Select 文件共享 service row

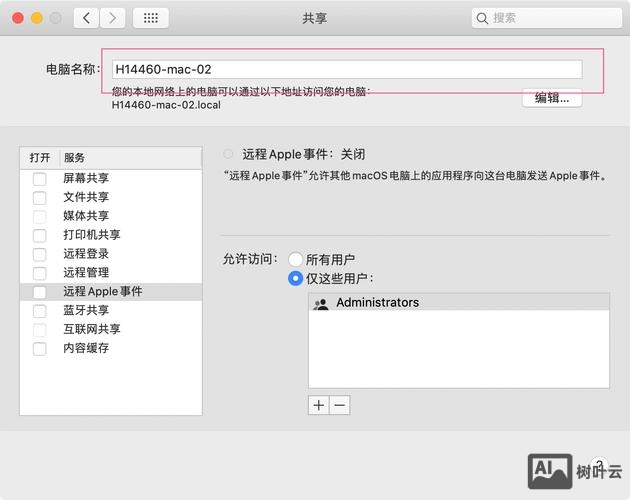click(111, 197)
